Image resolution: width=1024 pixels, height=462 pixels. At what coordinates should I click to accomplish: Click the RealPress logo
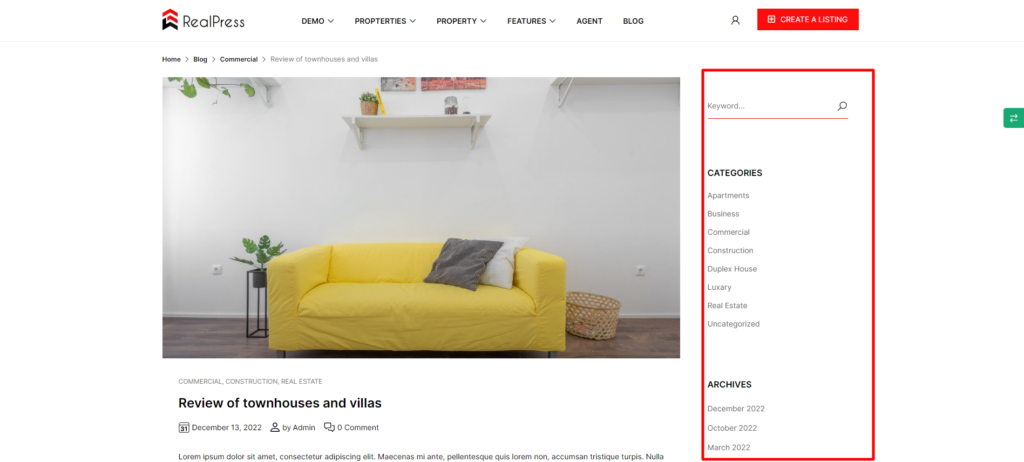click(203, 20)
